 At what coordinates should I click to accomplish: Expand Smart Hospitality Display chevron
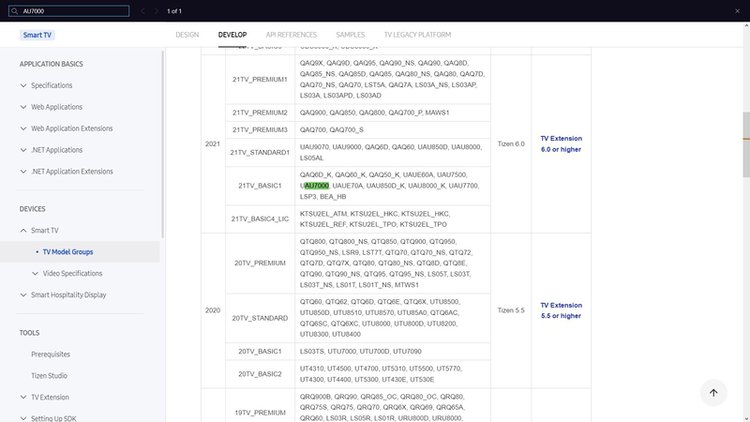tap(23, 295)
